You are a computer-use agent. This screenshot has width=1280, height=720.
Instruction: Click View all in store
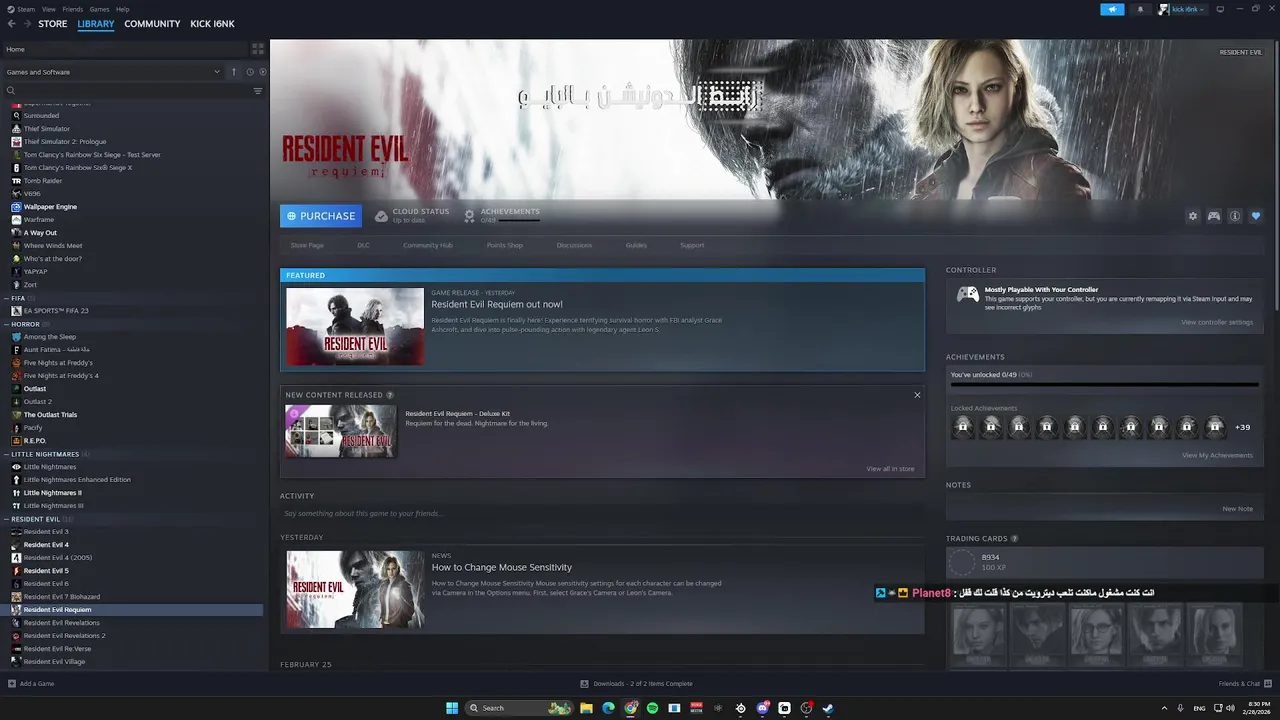pyautogui.click(x=890, y=469)
